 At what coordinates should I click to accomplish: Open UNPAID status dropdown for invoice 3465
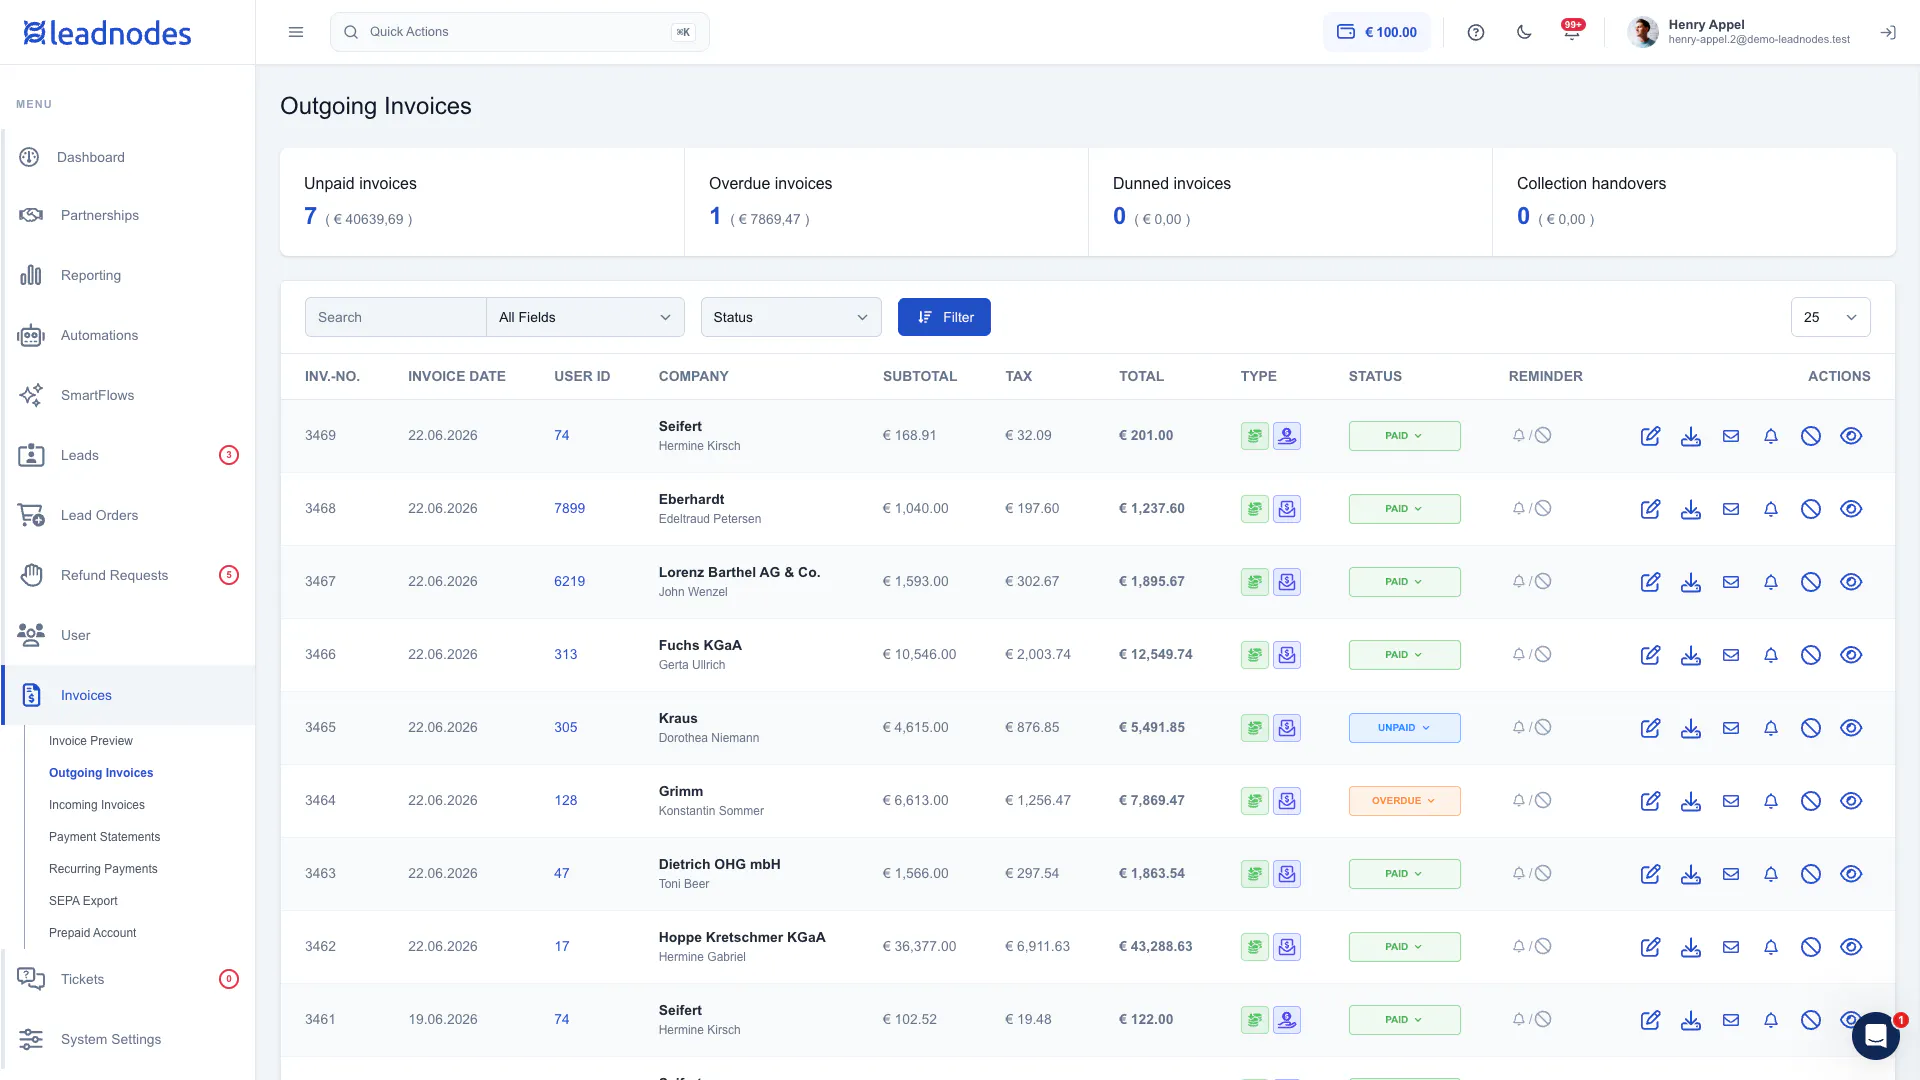coord(1404,728)
